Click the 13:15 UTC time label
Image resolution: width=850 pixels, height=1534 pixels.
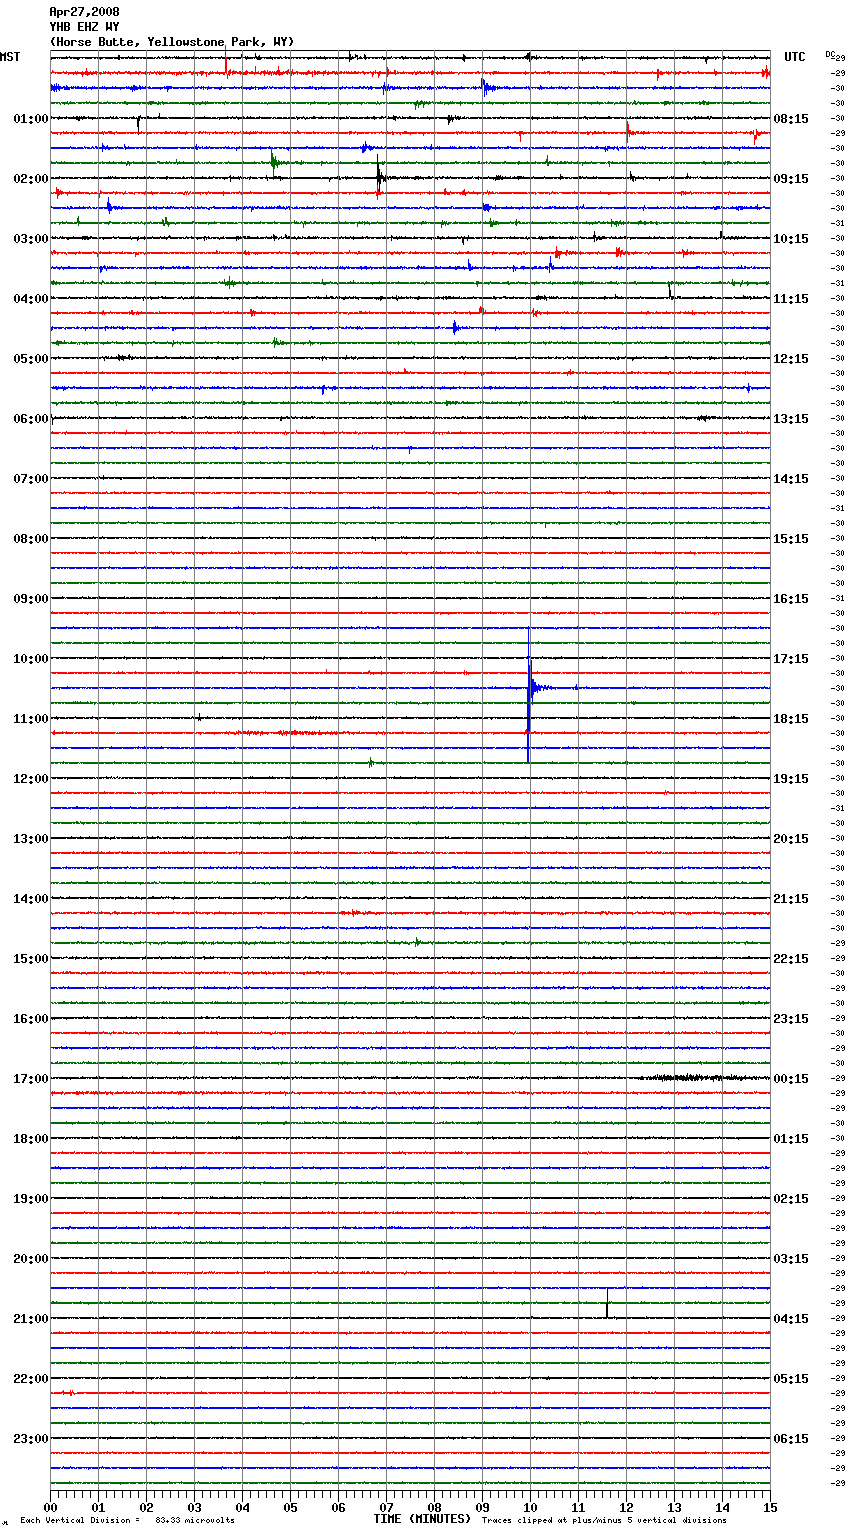point(791,419)
